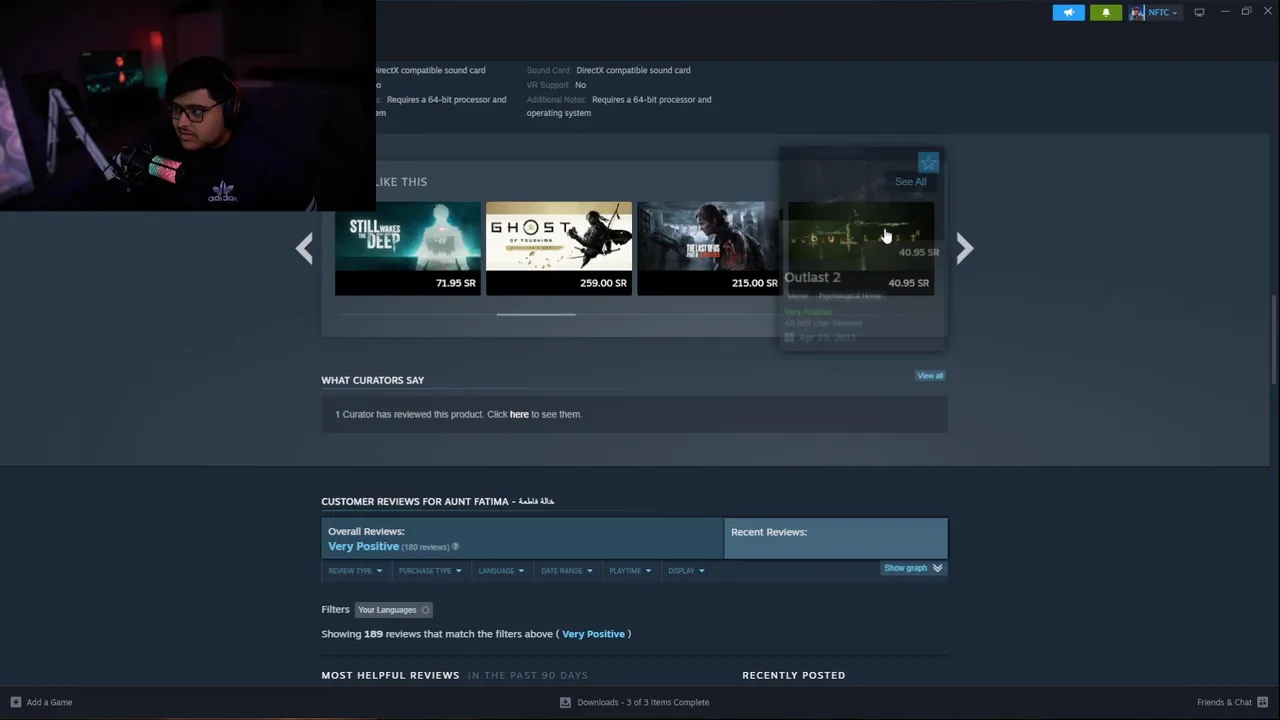Click the Very Positive filter summary link

(593, 634)
